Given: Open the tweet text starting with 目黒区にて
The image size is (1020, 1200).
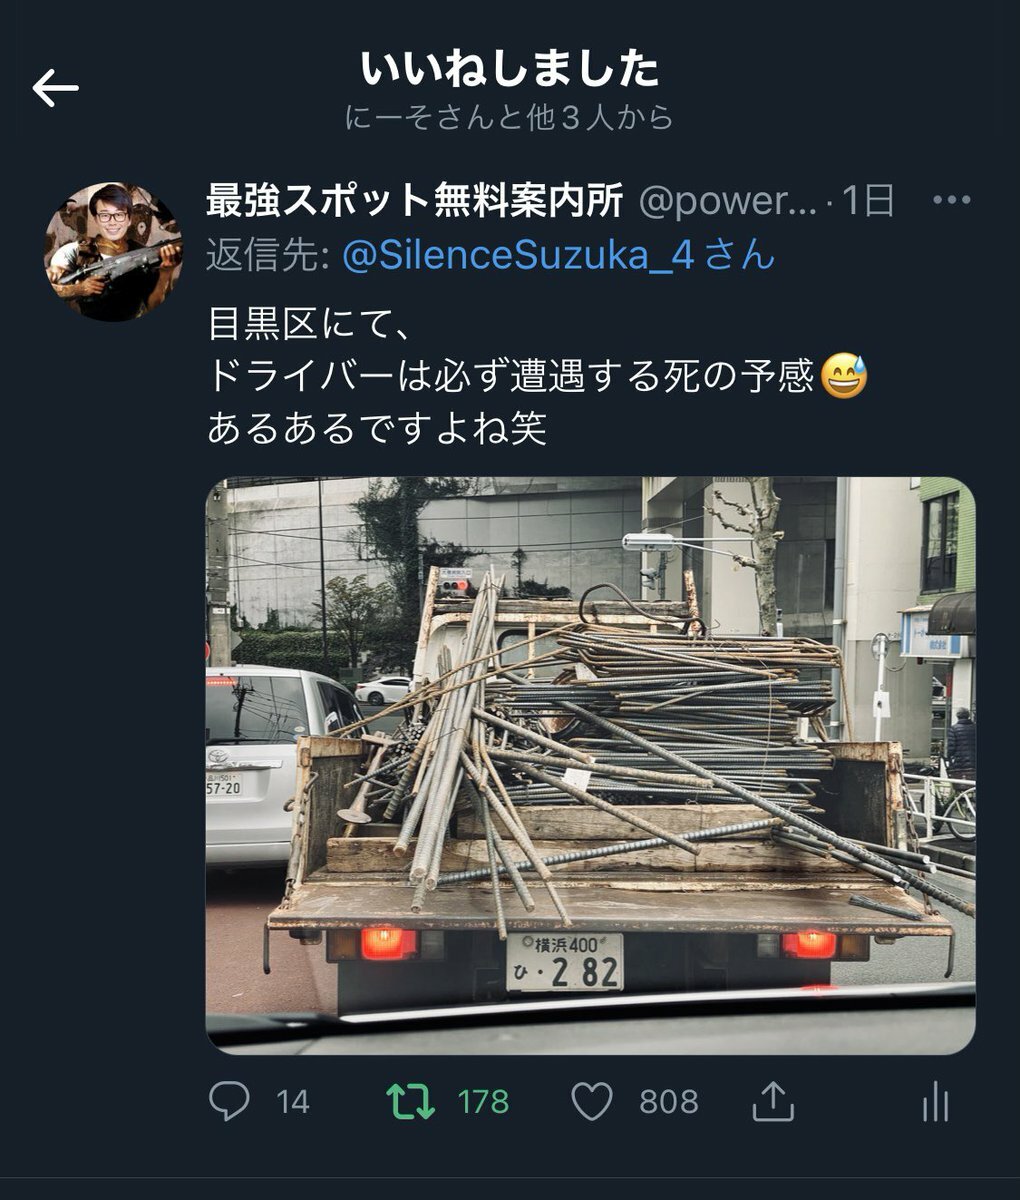Looking at the screenshot, I should click(537, 377).
